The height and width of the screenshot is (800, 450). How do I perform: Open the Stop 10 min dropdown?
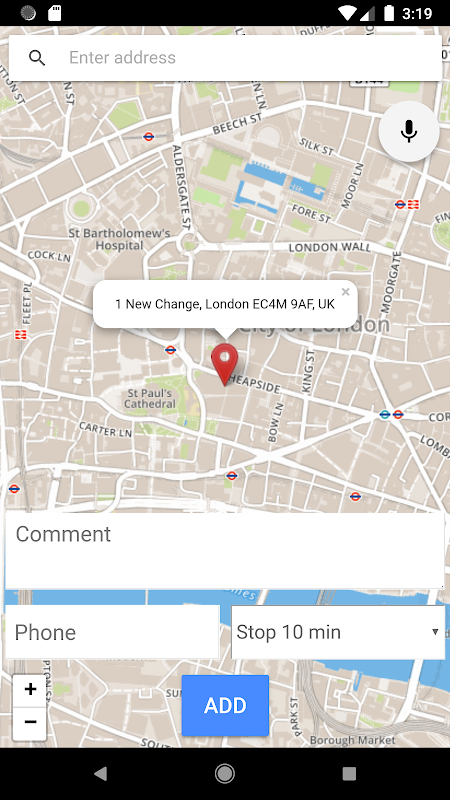[338, 632]
